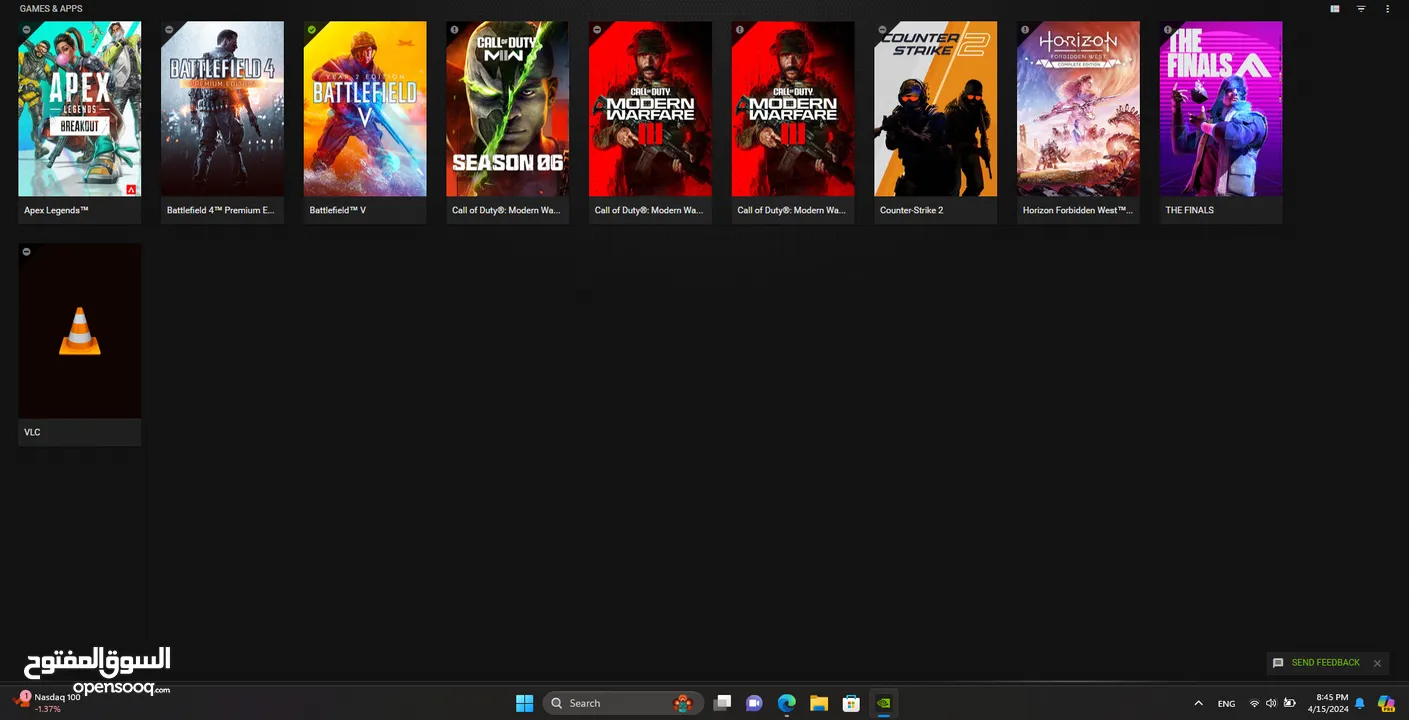Screen dimensions: 1409x720
Task: Click status badge on VLC tile
Action: click(26, 252)
